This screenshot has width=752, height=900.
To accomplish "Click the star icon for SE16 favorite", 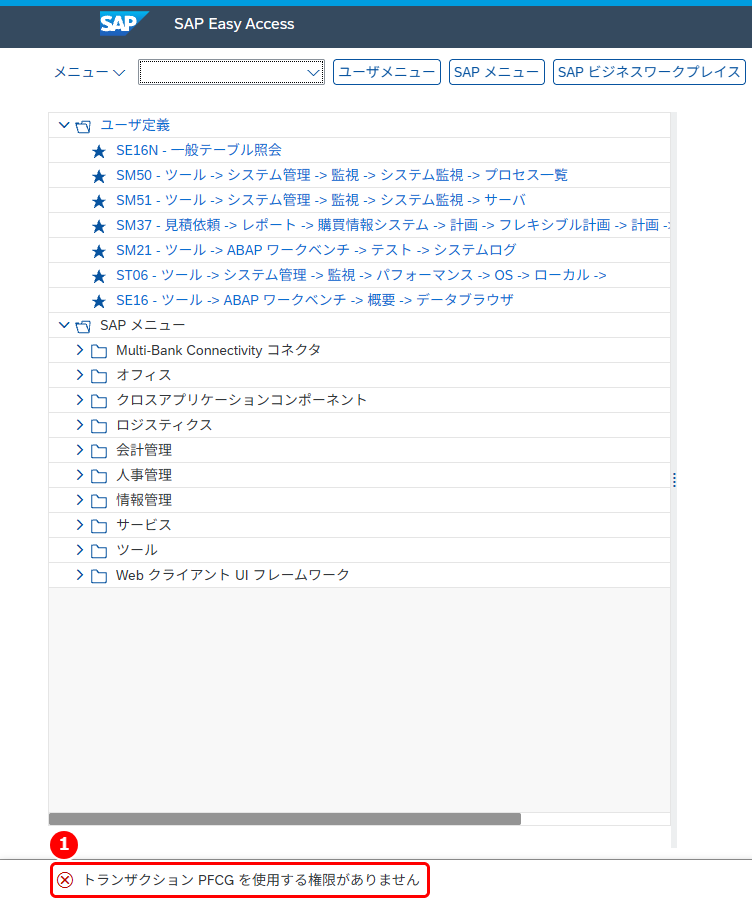I will point(99,301).
